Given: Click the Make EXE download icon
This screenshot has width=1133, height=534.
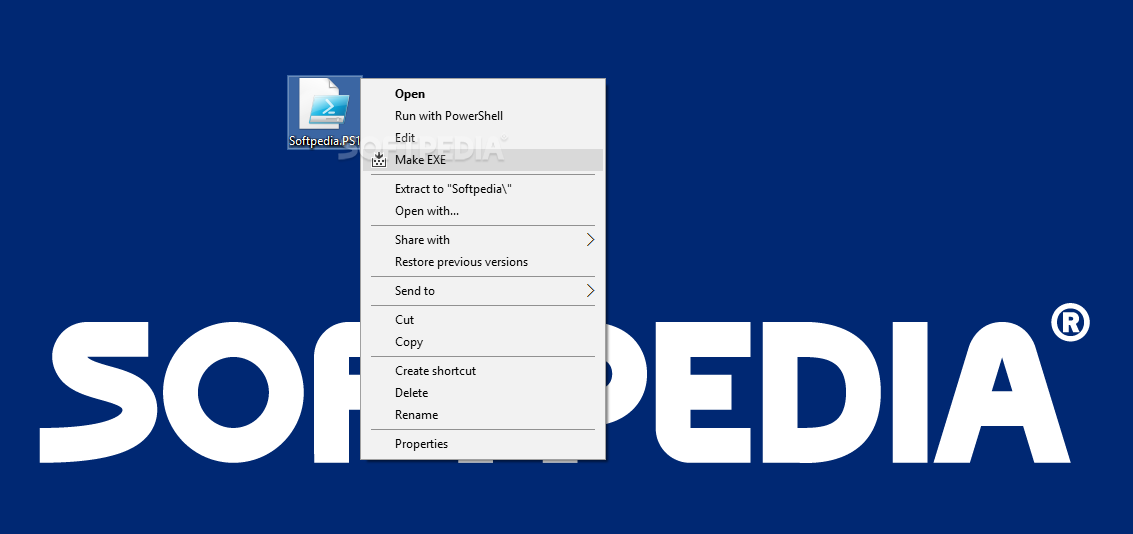Looking at the screenshot, I should (379, 160).
